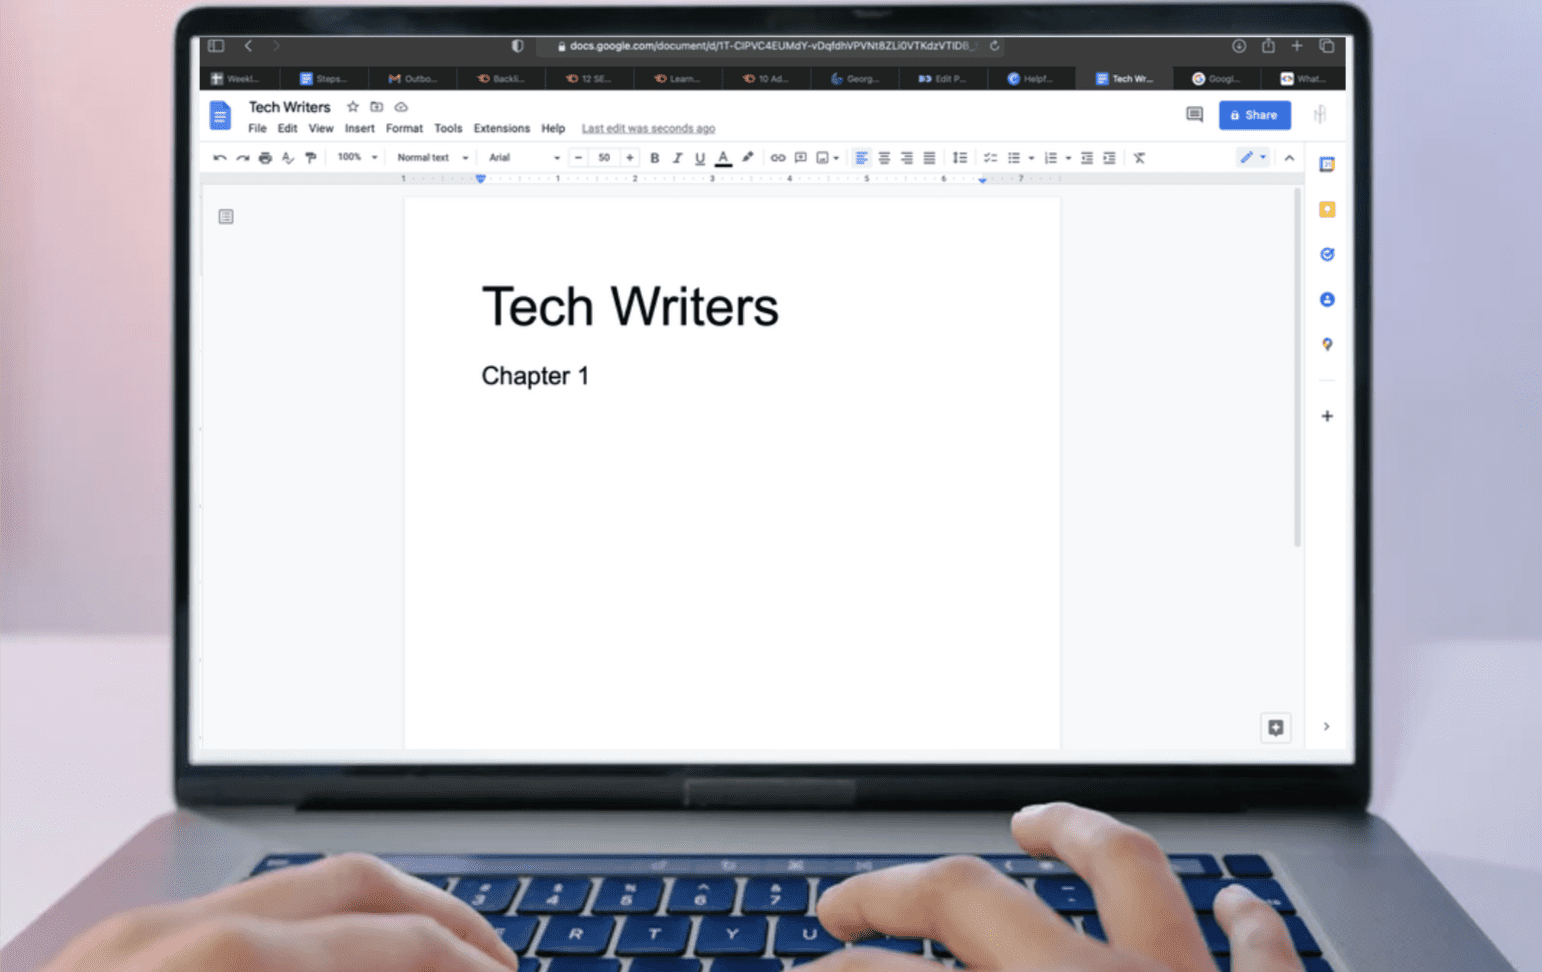Open Google Keep side panel
The image size is (1542, 972).
1327,209
